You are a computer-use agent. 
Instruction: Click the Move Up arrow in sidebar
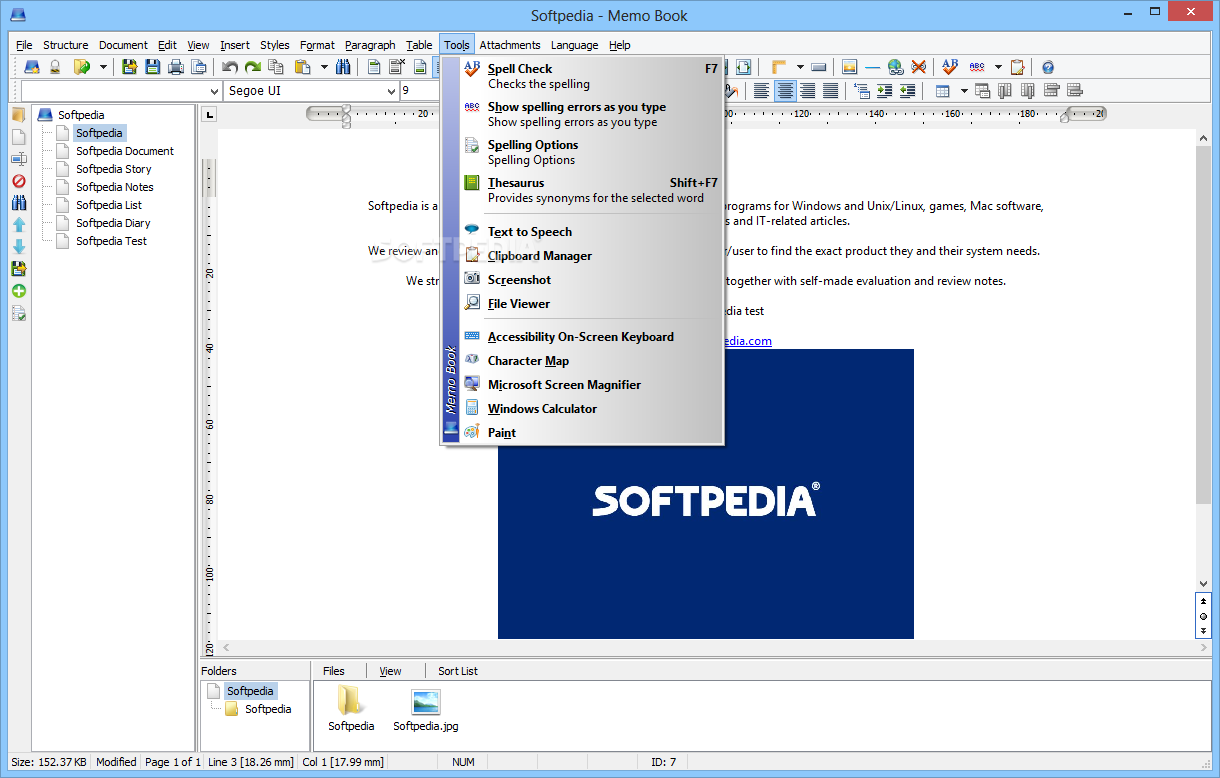[x=19, y=225]
